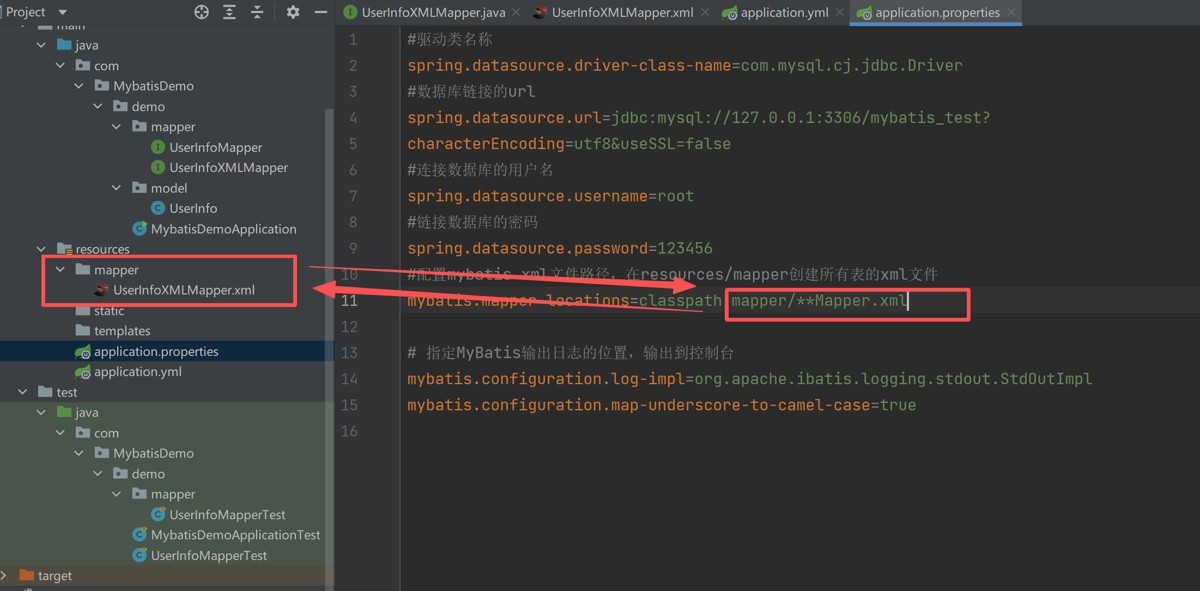The width and height of the screenshot is (1200, 591).
Task: Collapse the test folder node
Action: click(22, 392)
